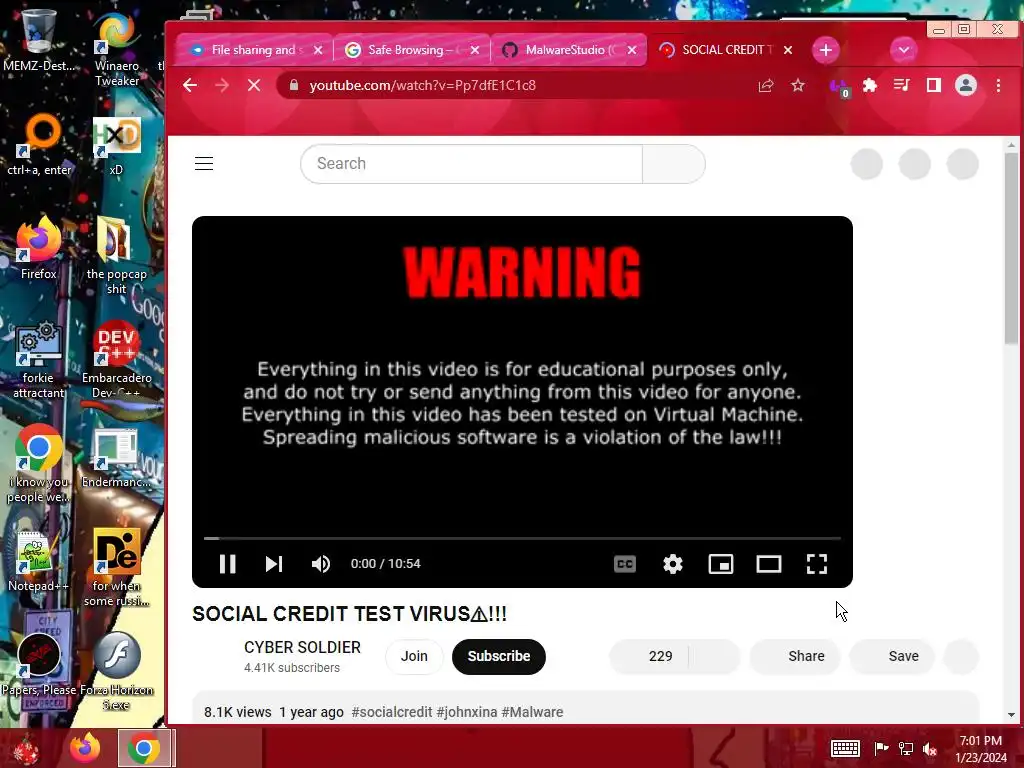Viewport: 1024px width, 768px height.
Task: Open Chrome taskbar button
Action: (x=146, y=748)
